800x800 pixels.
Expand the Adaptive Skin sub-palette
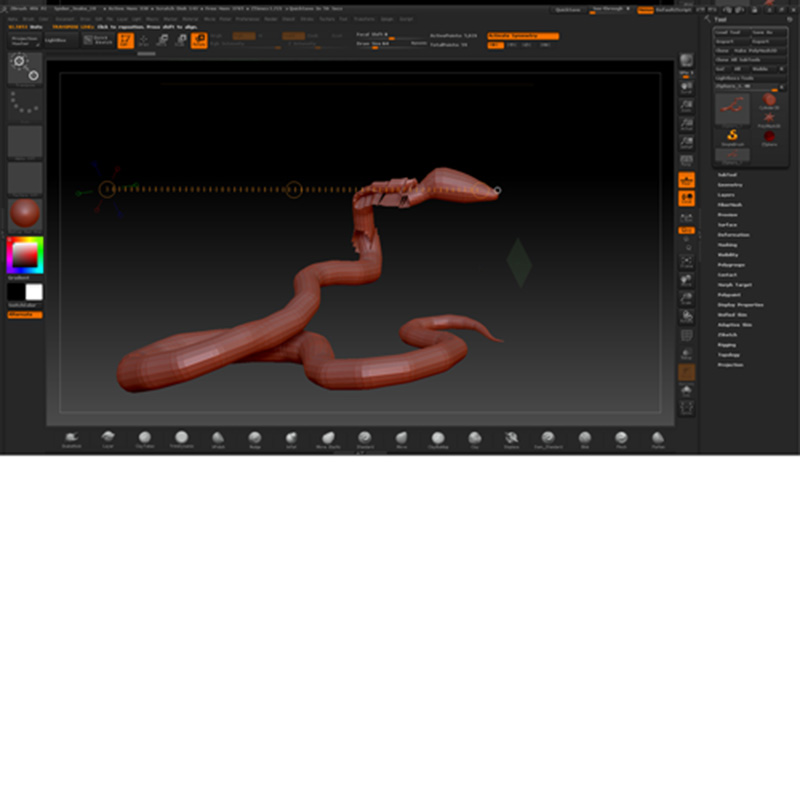735,324
